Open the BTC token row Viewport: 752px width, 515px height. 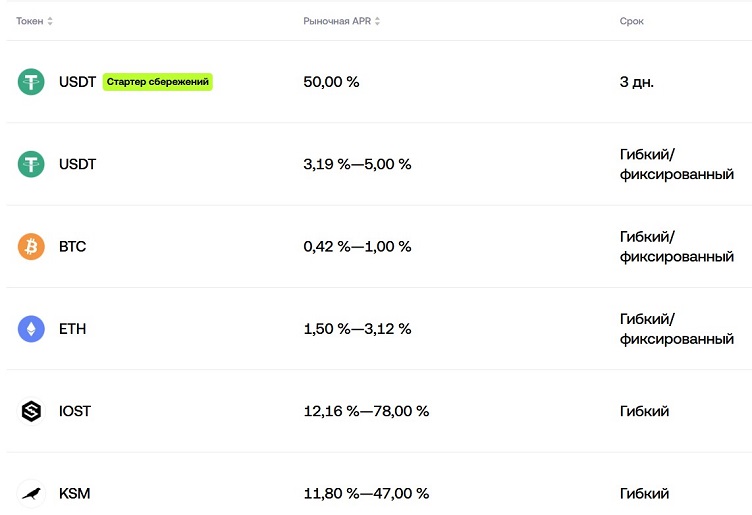(x=379, y=246)
